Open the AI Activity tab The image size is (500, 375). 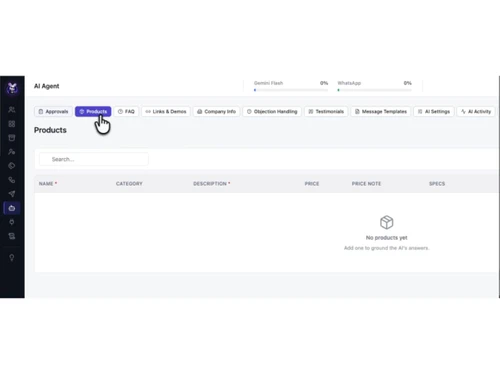pyautogui.click(x=476, y=112)
